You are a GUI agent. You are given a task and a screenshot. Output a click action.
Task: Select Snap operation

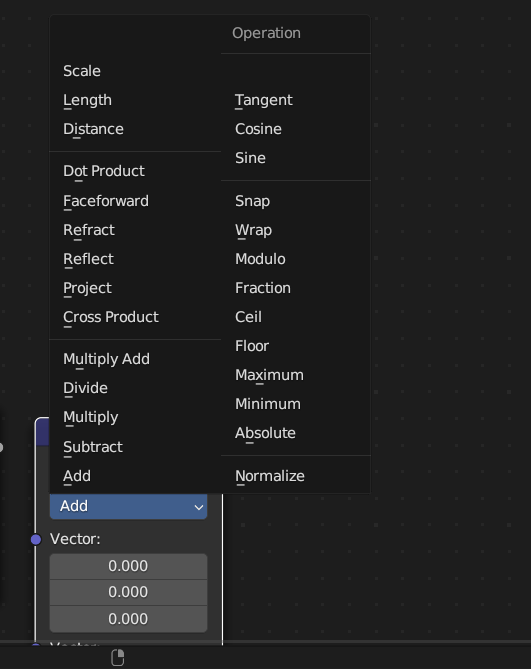click(296, 201)
